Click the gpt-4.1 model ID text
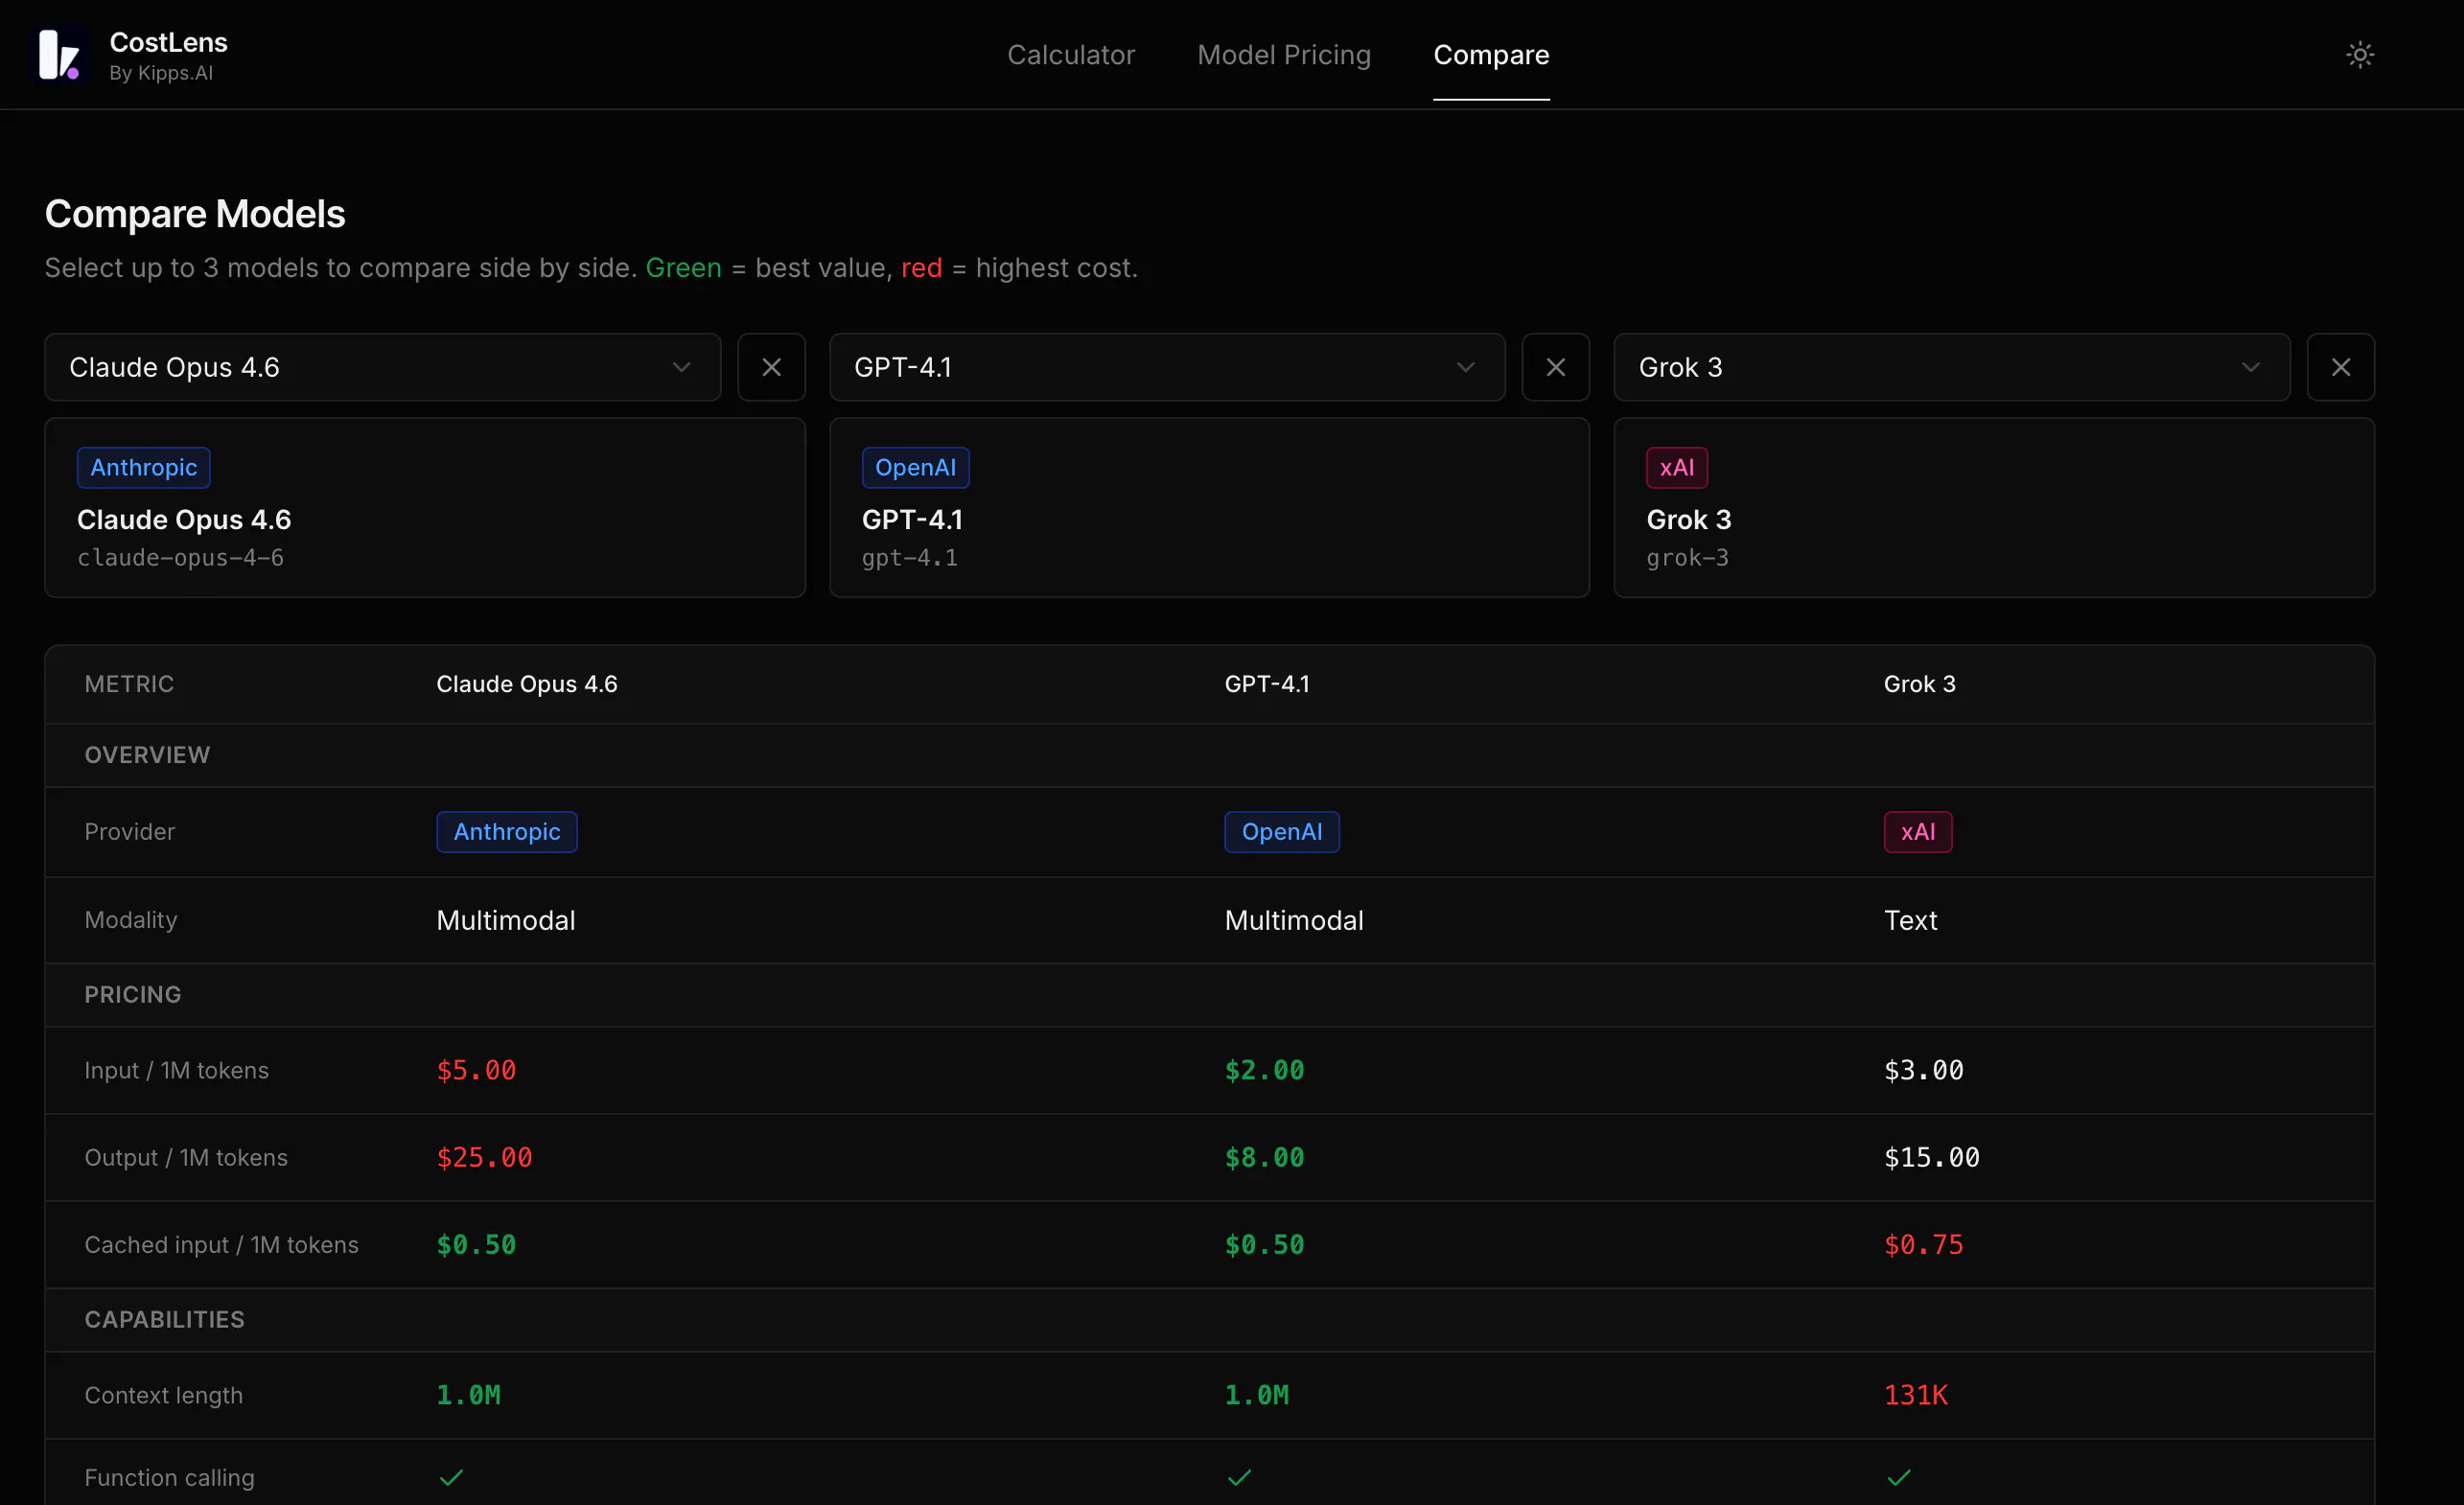Viewport: 2464px width, 1505px height. (x=909, y=557)
